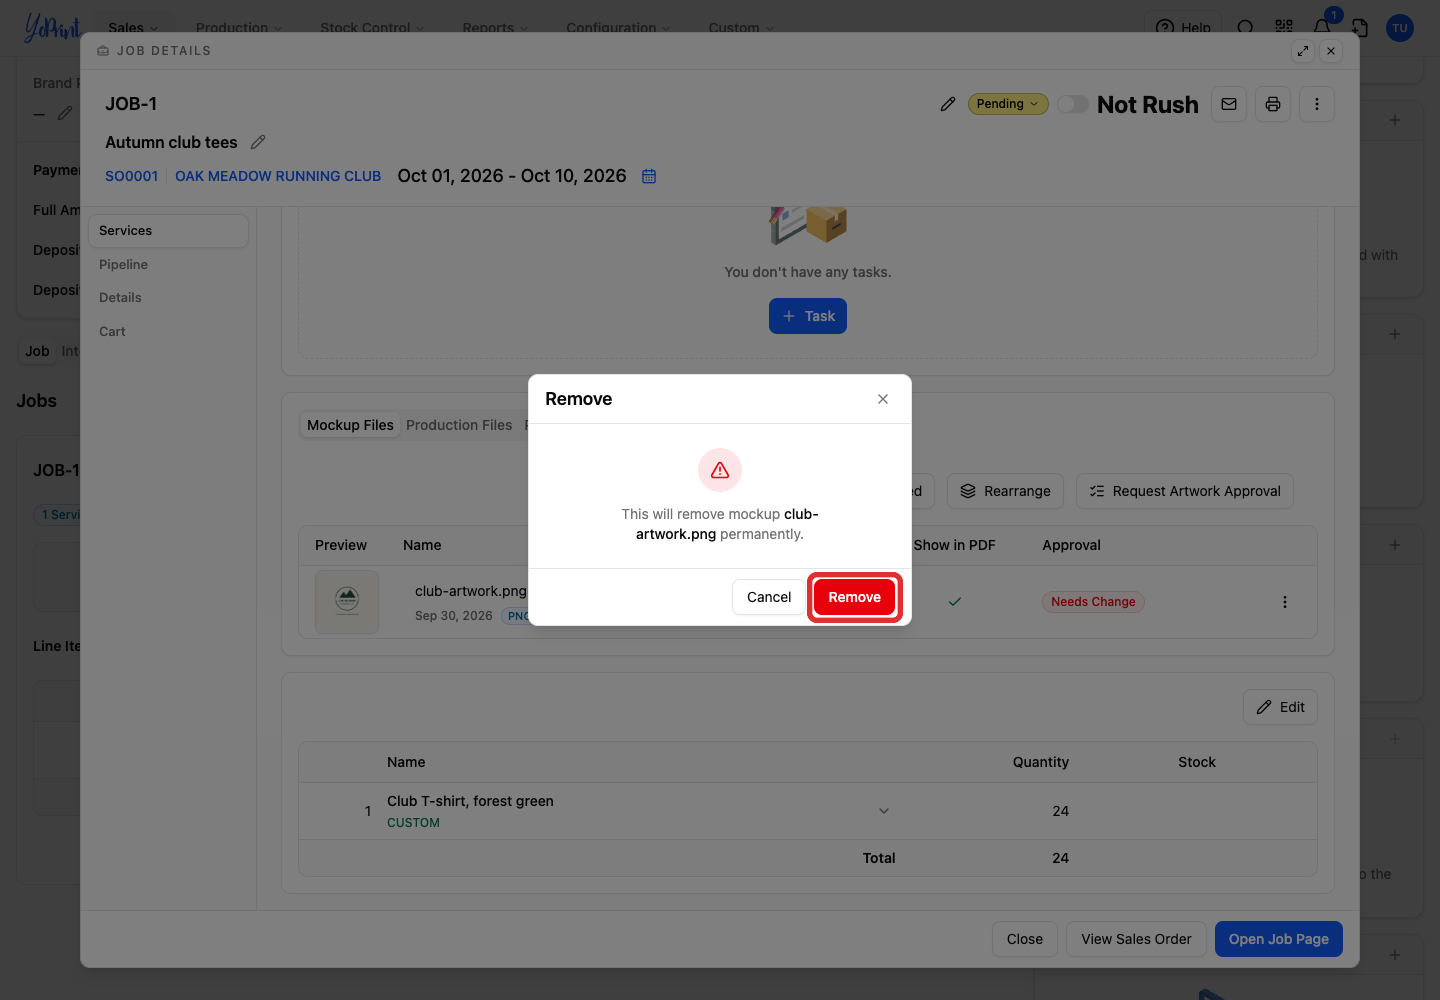Open Configuration menu
The image size is (1440, 1000).
click(618, 27)
